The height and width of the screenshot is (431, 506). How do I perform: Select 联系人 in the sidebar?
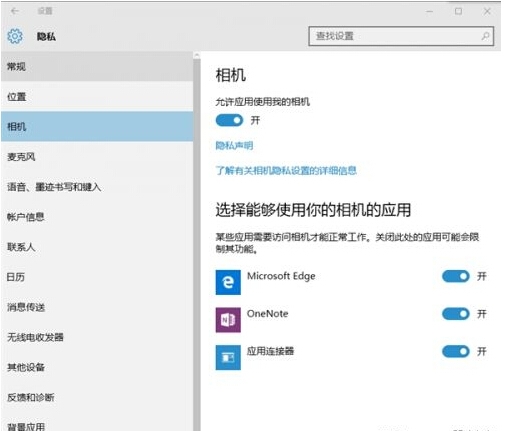point(97,247)
